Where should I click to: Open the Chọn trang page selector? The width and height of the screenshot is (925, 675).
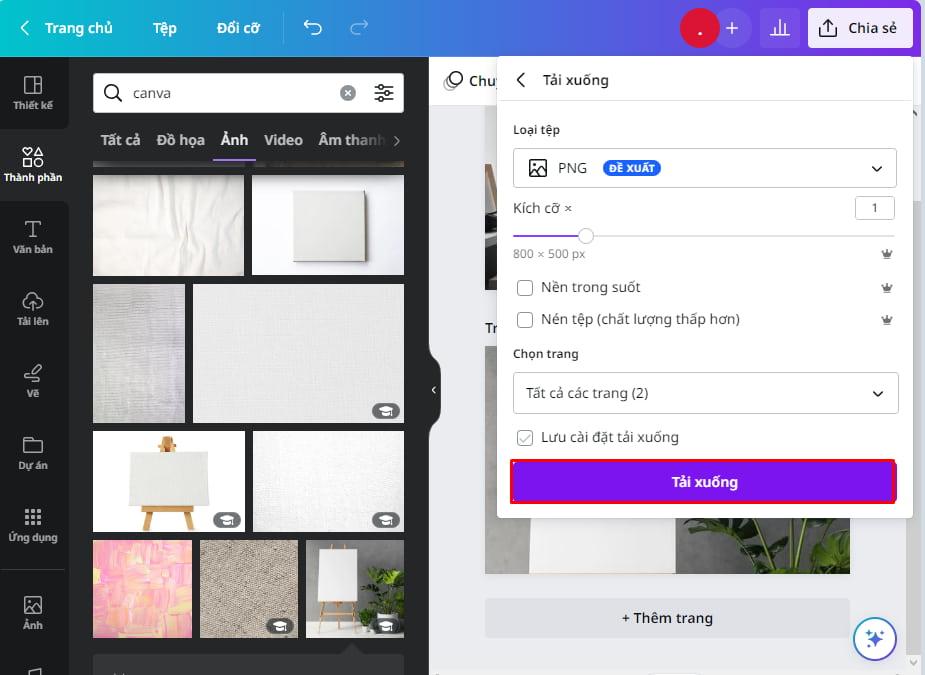(x=705, y=392)
